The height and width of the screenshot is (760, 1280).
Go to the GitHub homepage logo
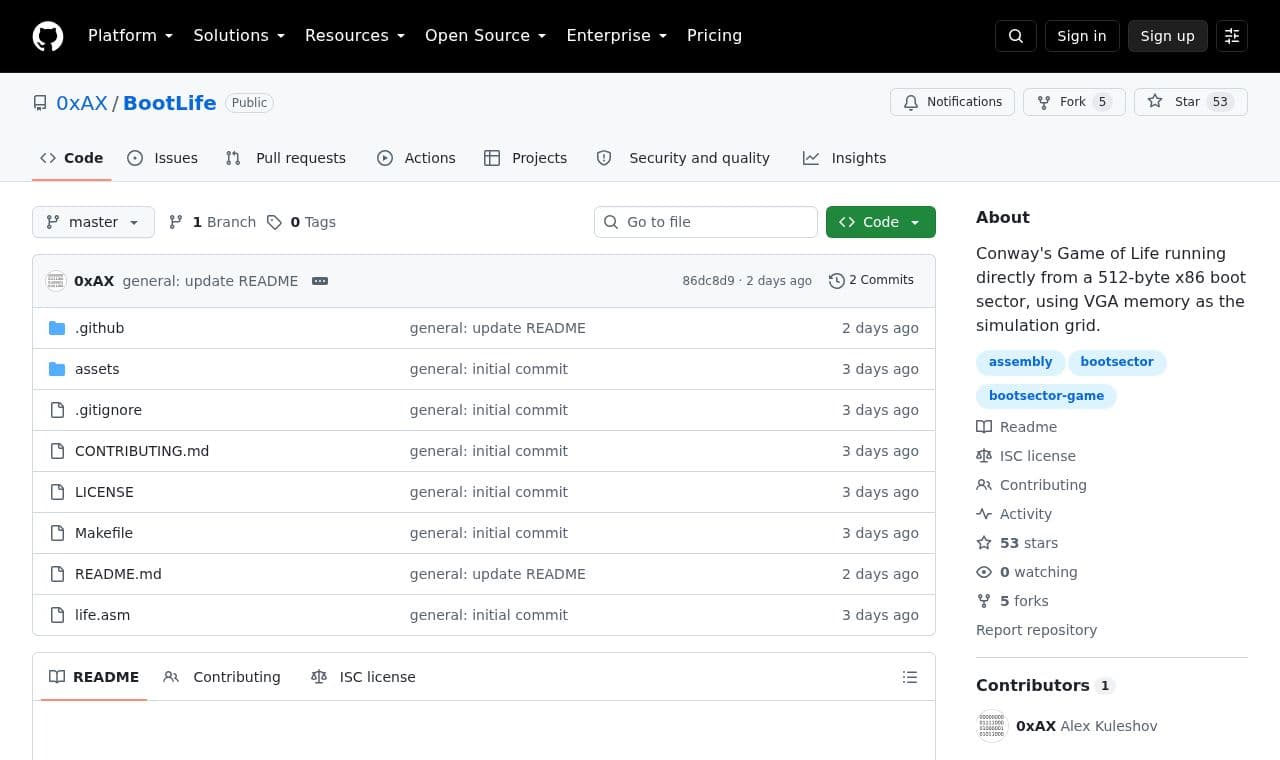(x=48, y=36)
